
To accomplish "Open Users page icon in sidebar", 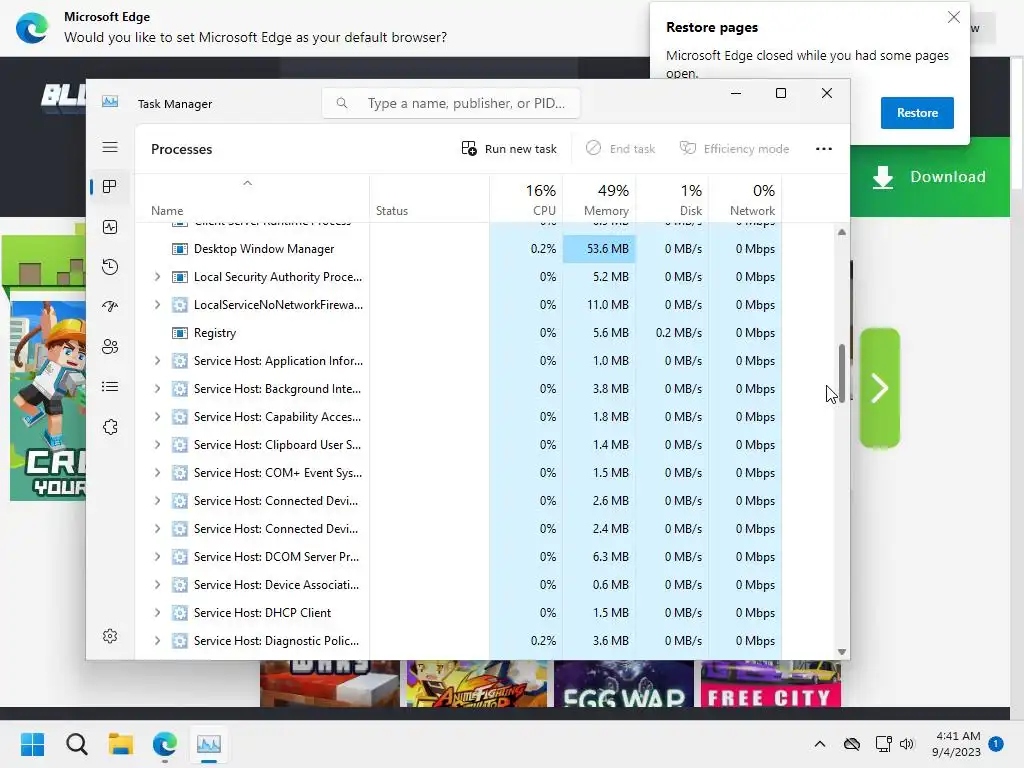I will coord(110,347).
